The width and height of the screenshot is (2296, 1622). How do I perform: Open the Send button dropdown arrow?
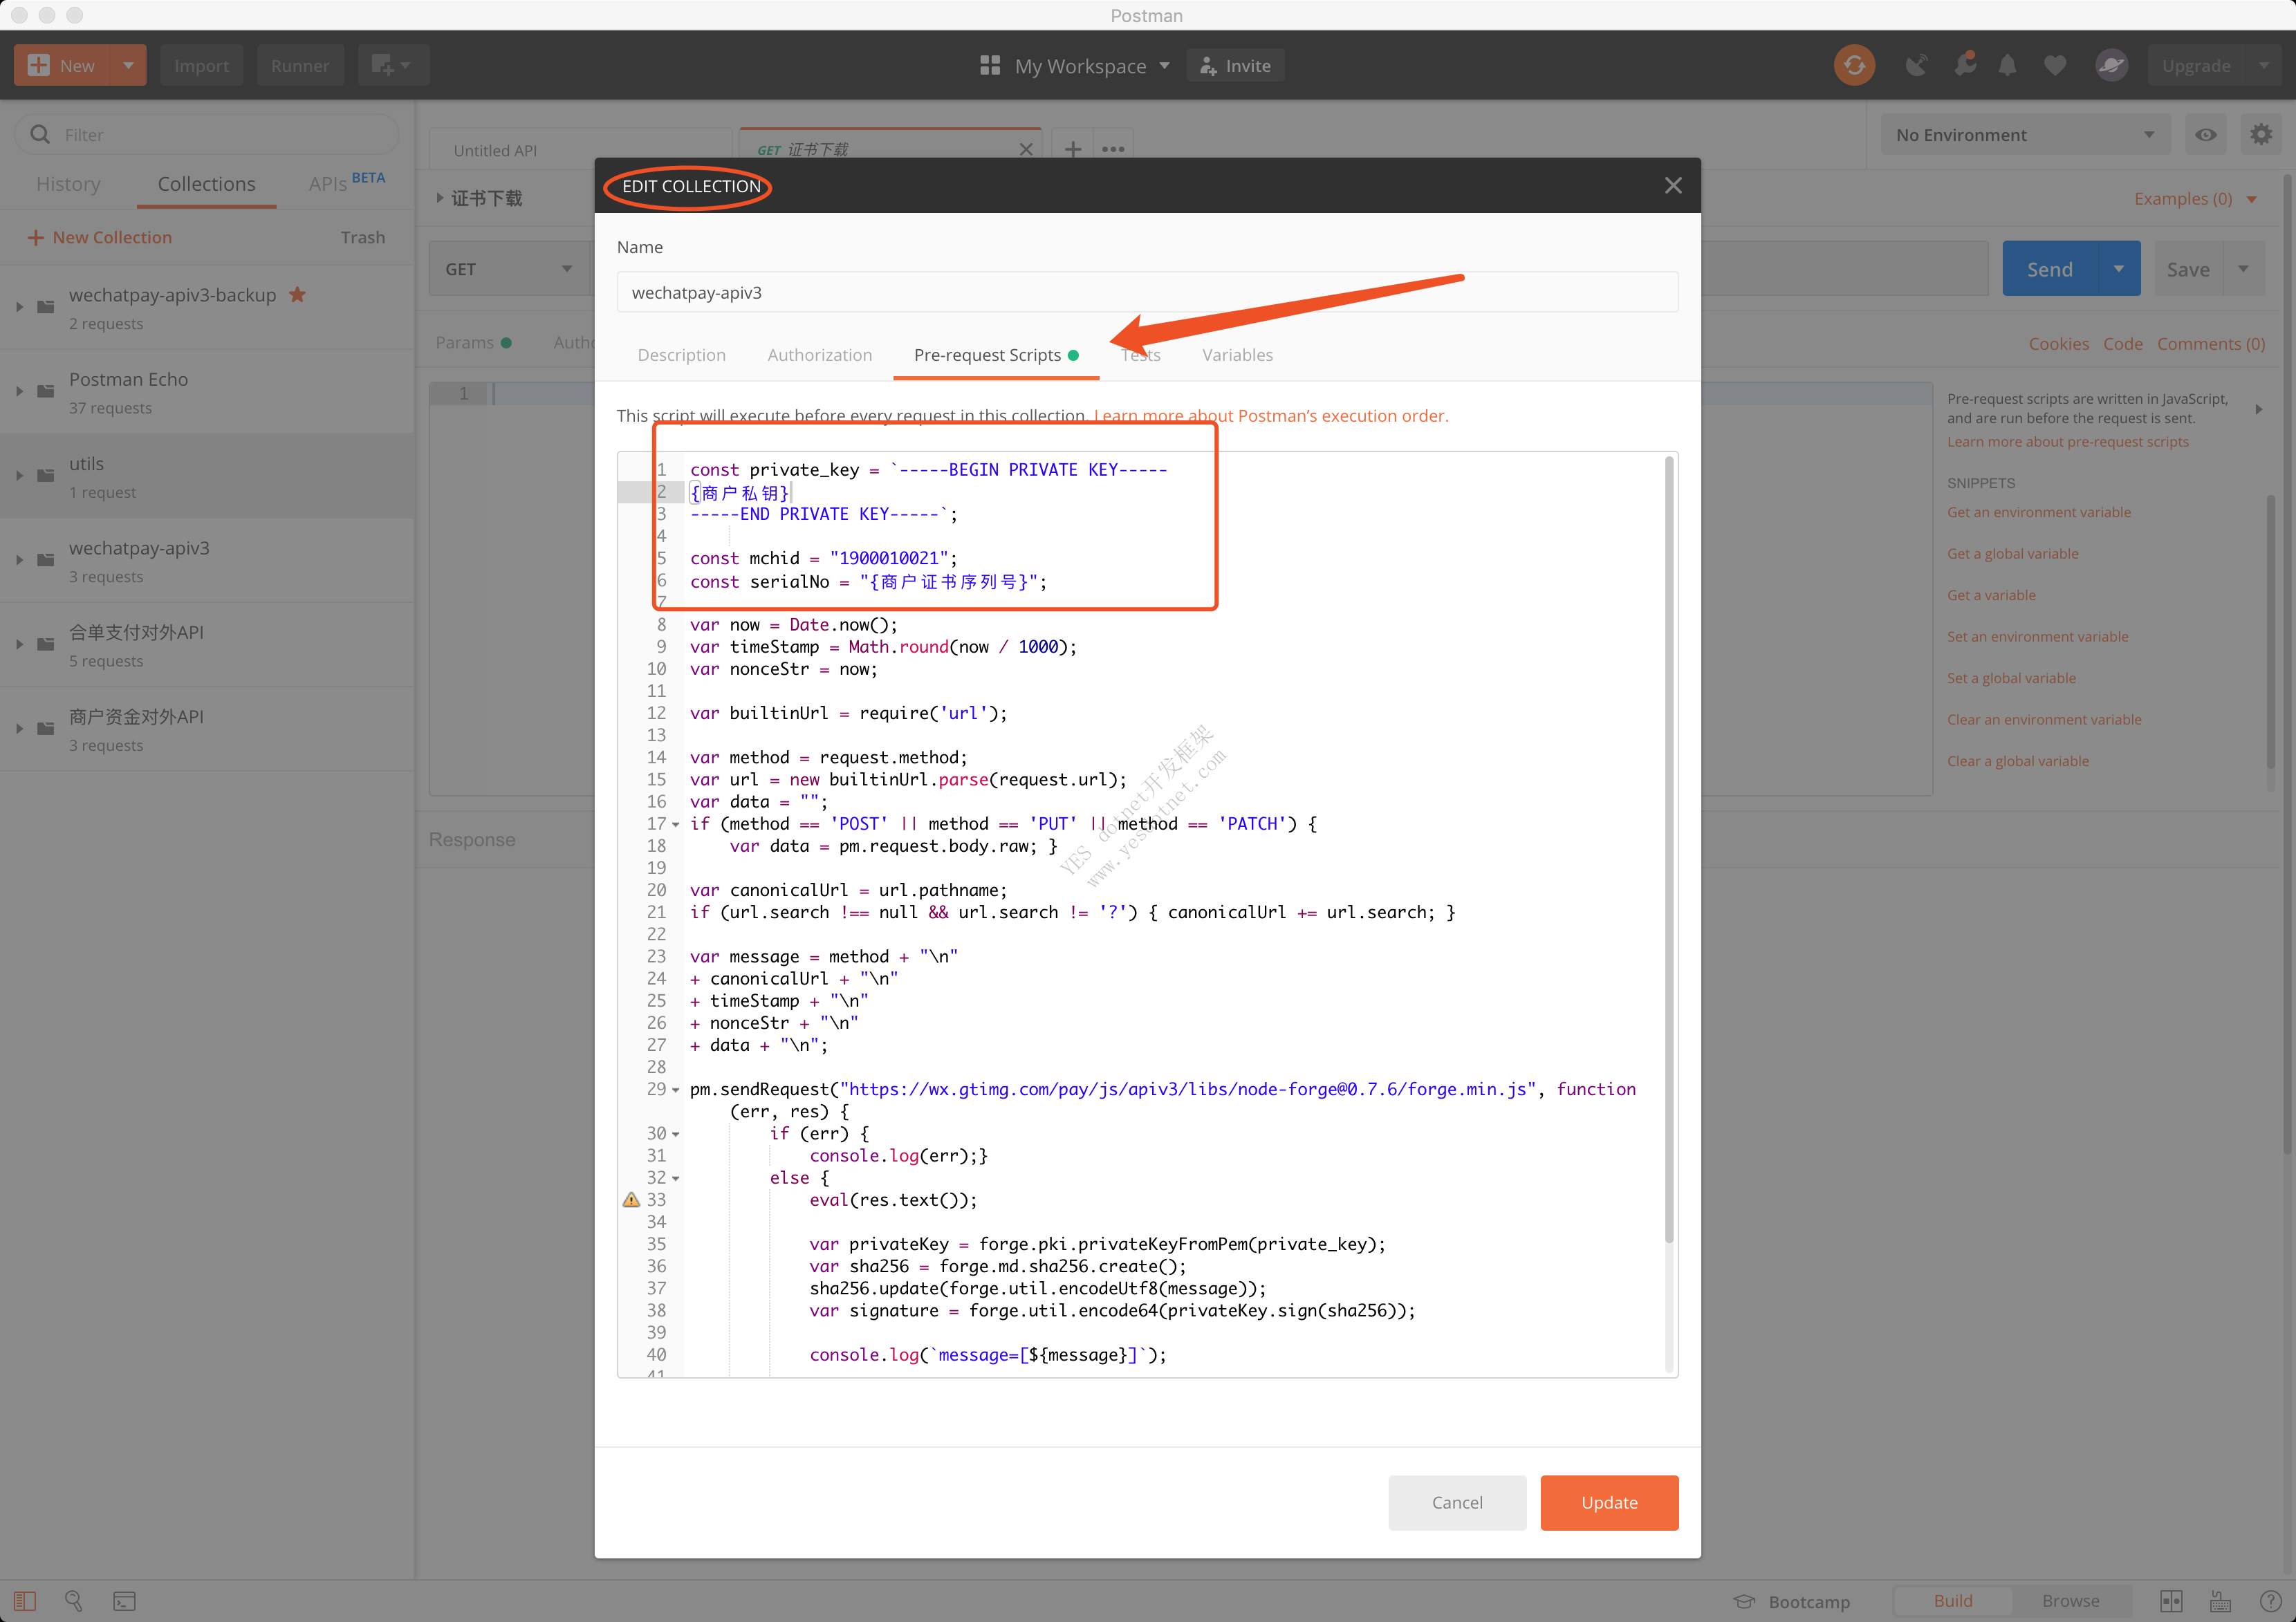[2118, 268]
